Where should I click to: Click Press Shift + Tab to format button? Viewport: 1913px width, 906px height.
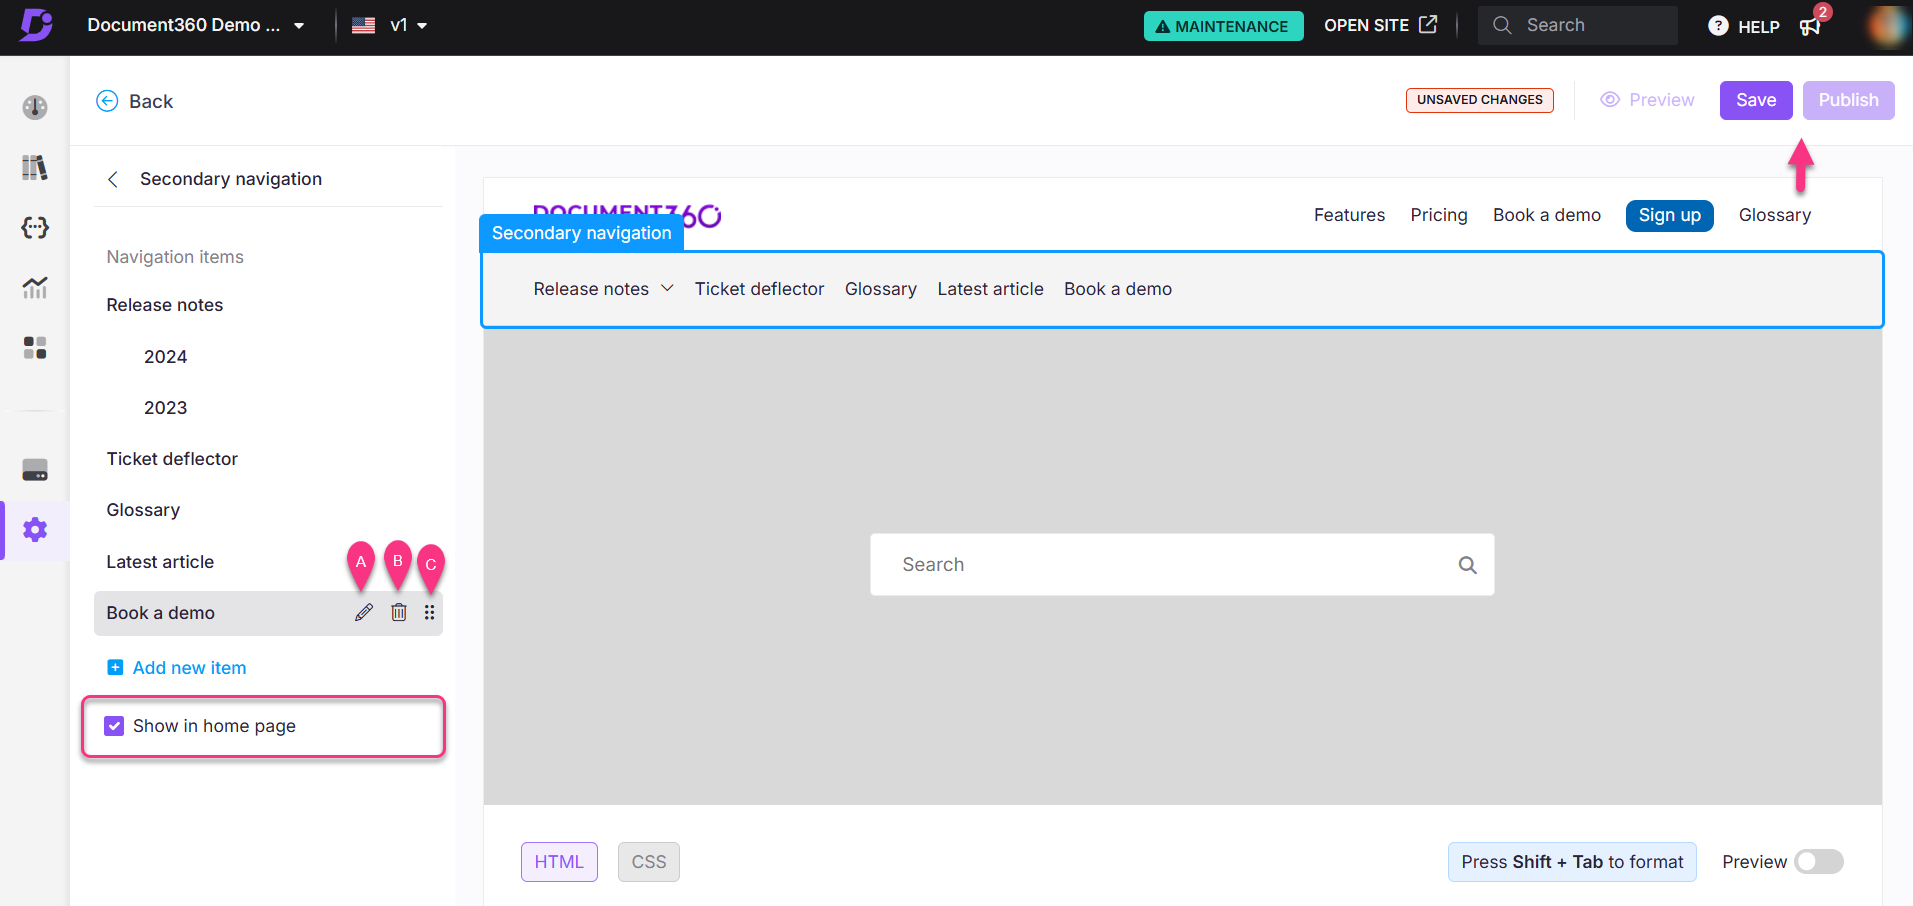pyautogui.click(x=1572, y=862)
